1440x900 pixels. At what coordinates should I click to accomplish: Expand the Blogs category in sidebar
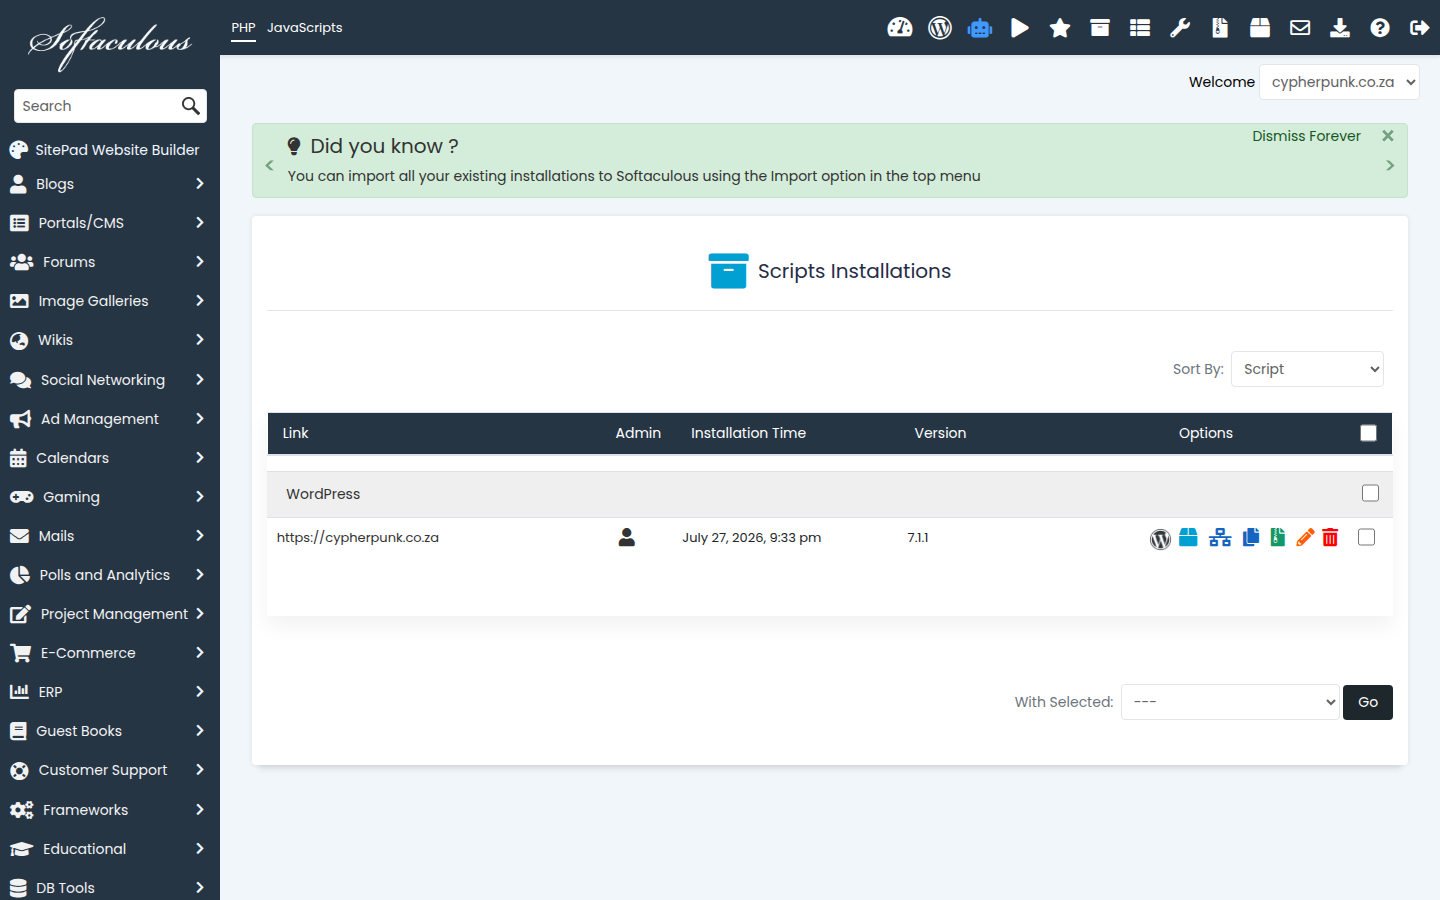click(108, 184)
